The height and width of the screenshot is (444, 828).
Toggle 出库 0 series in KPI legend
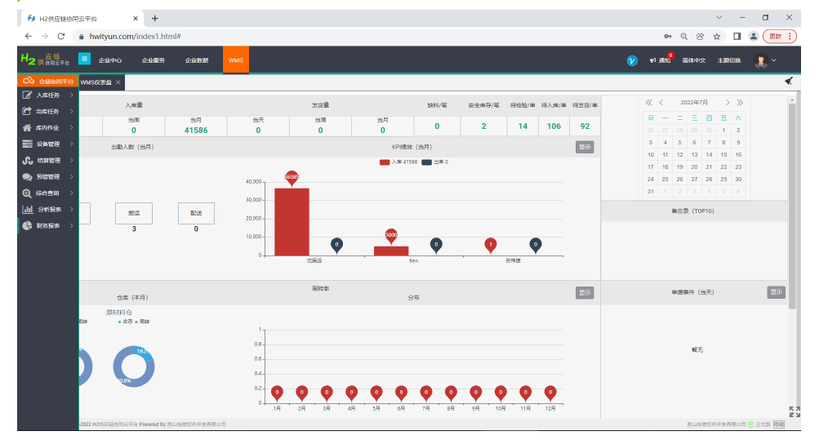pyautogui.click(x=435, y=162)
